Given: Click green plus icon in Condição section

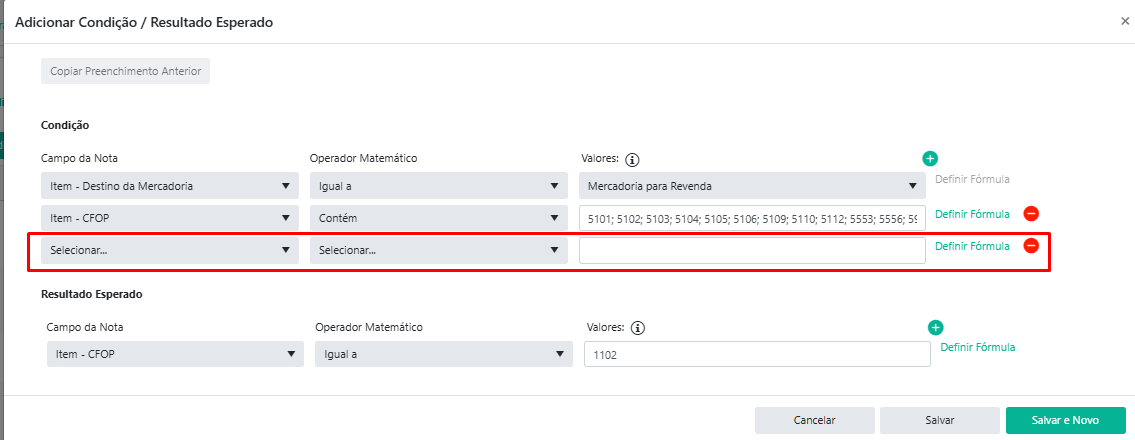Looking at the screenshot, I should (930, 158).
